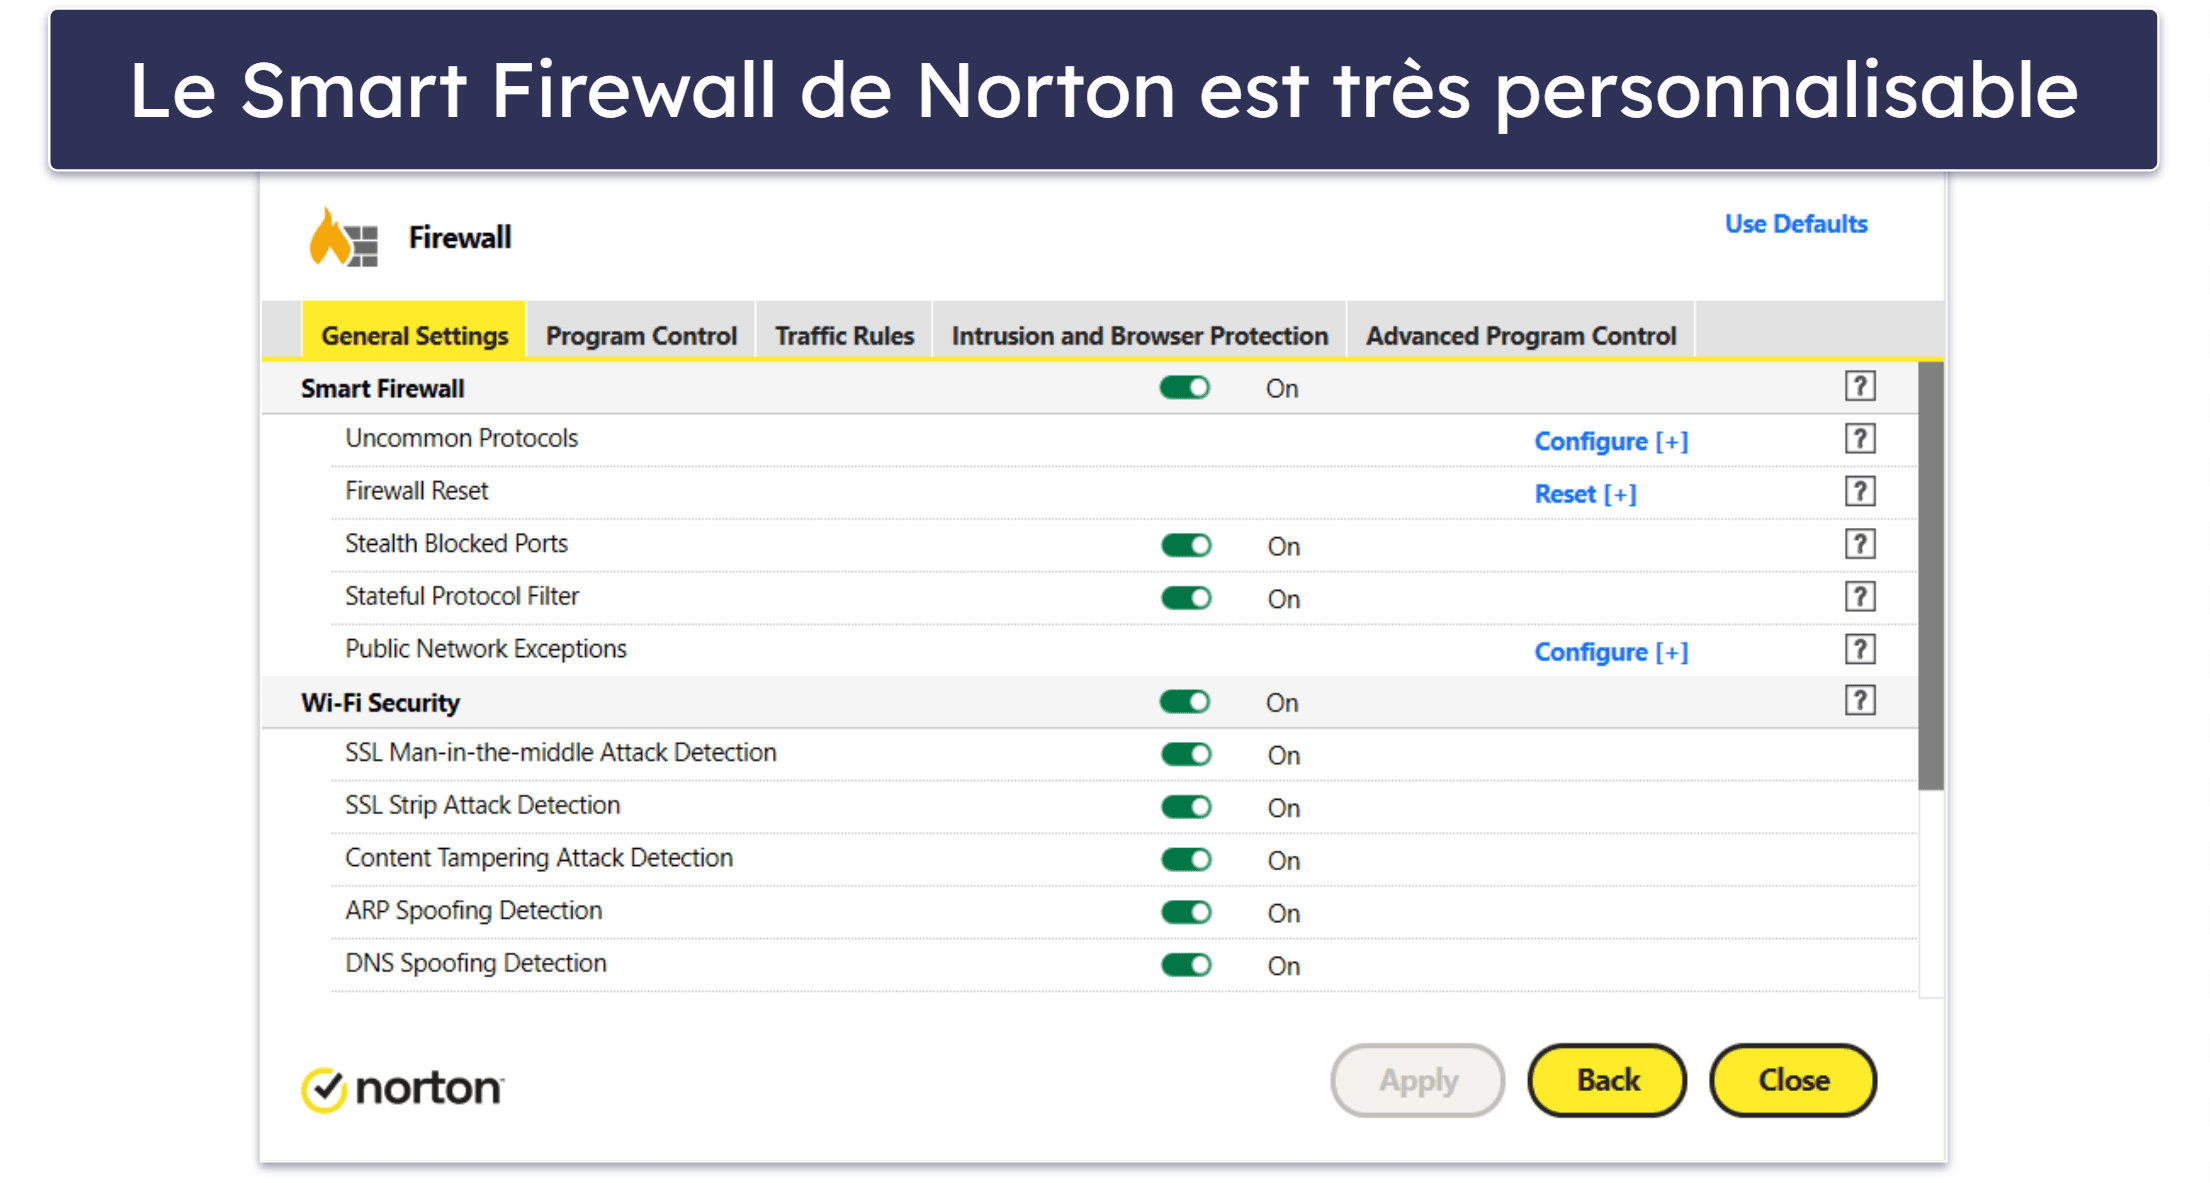Disable SSL Man-in-the-middle Attack Detection
Image resolution: width=2210 pixels, height=1183 pixels.
click(x=1186, y=754)
